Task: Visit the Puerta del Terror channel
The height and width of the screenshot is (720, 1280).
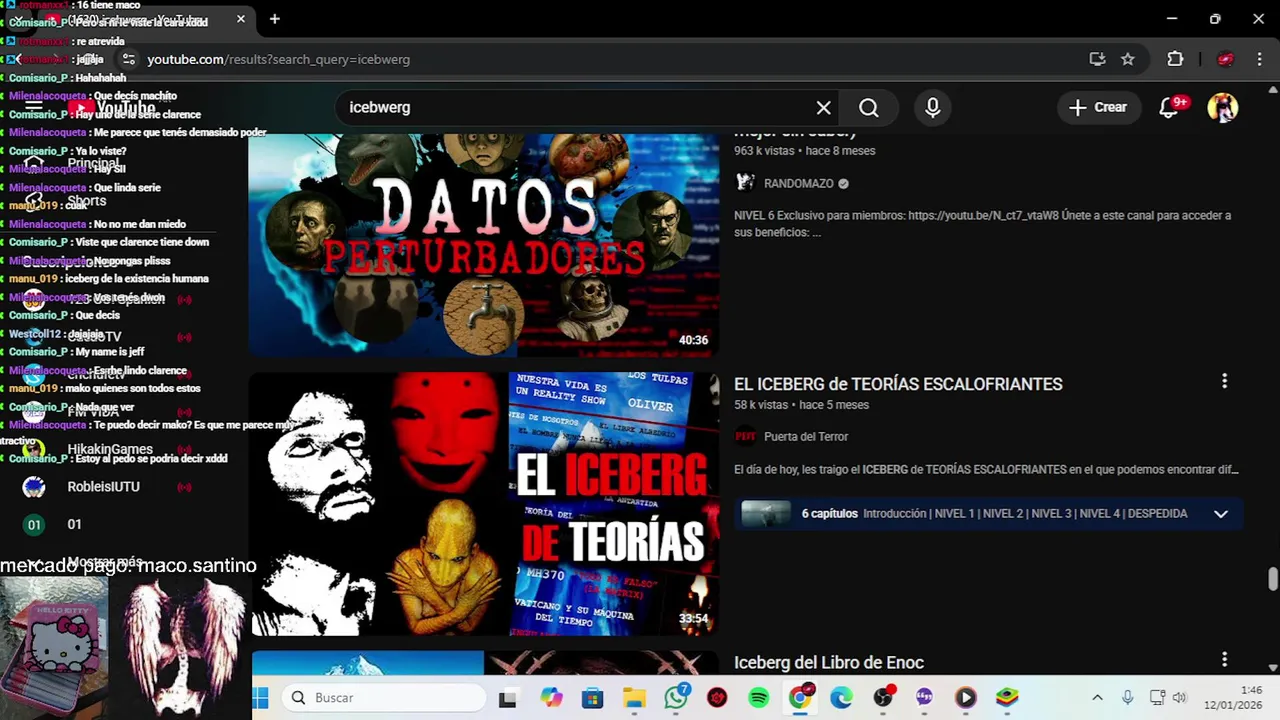Action: coord(805,437)
